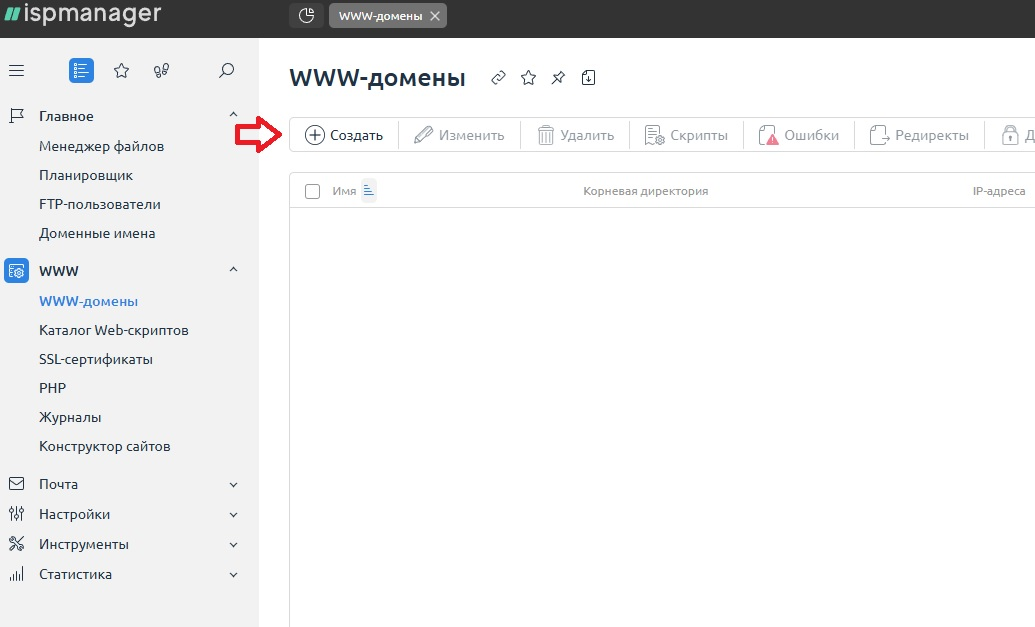Open Конструктор сайтов from the sidebar

[105, 446]
